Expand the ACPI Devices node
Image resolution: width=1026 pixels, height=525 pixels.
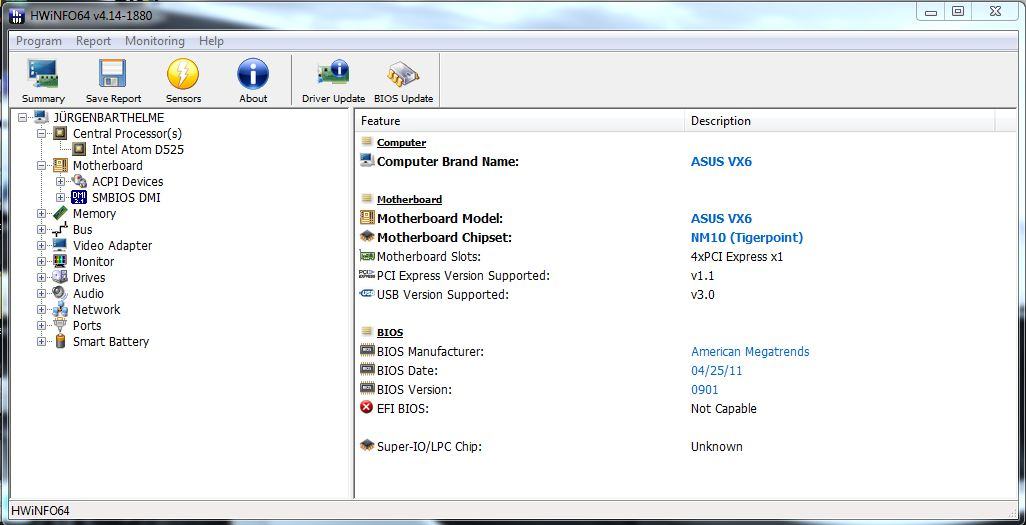pyautogui.click(x=61, y=181)
